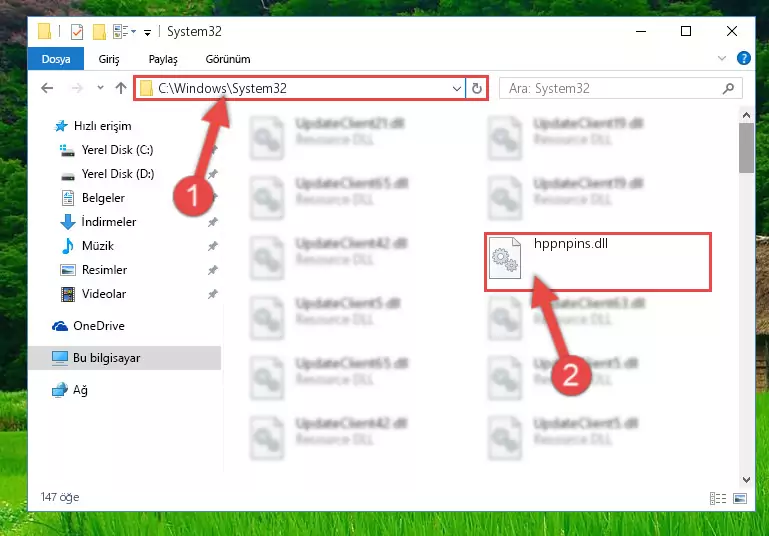The image size is (769, 536).
Task: Switch to details view in status bar
Action: click(718, 499)
